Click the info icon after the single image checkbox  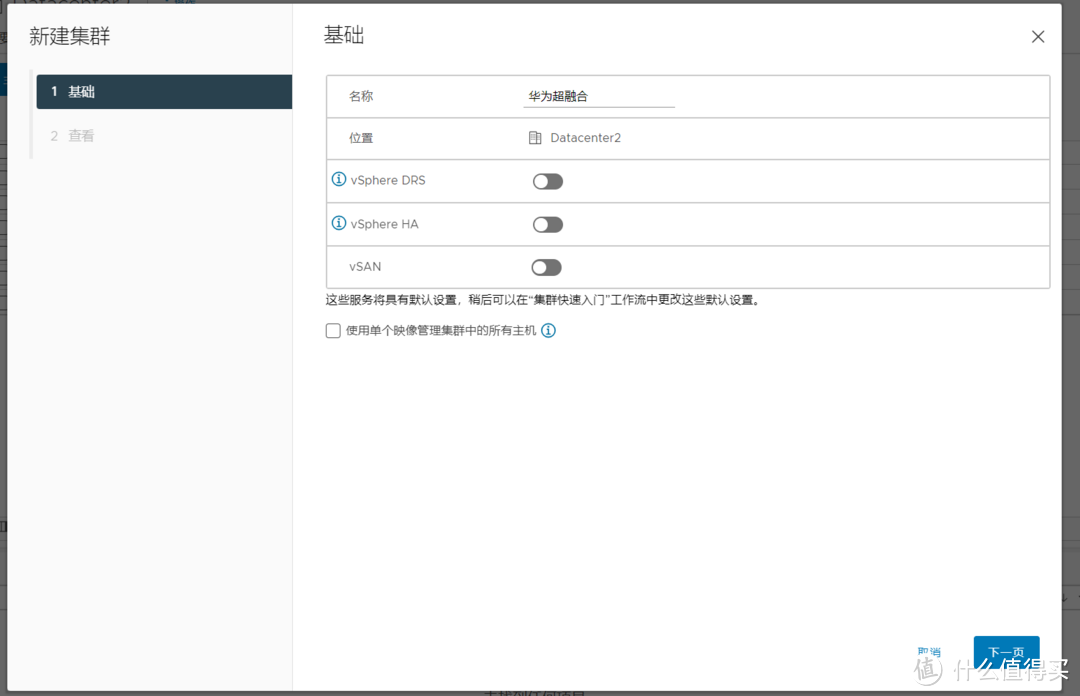(x=548, y=330)
